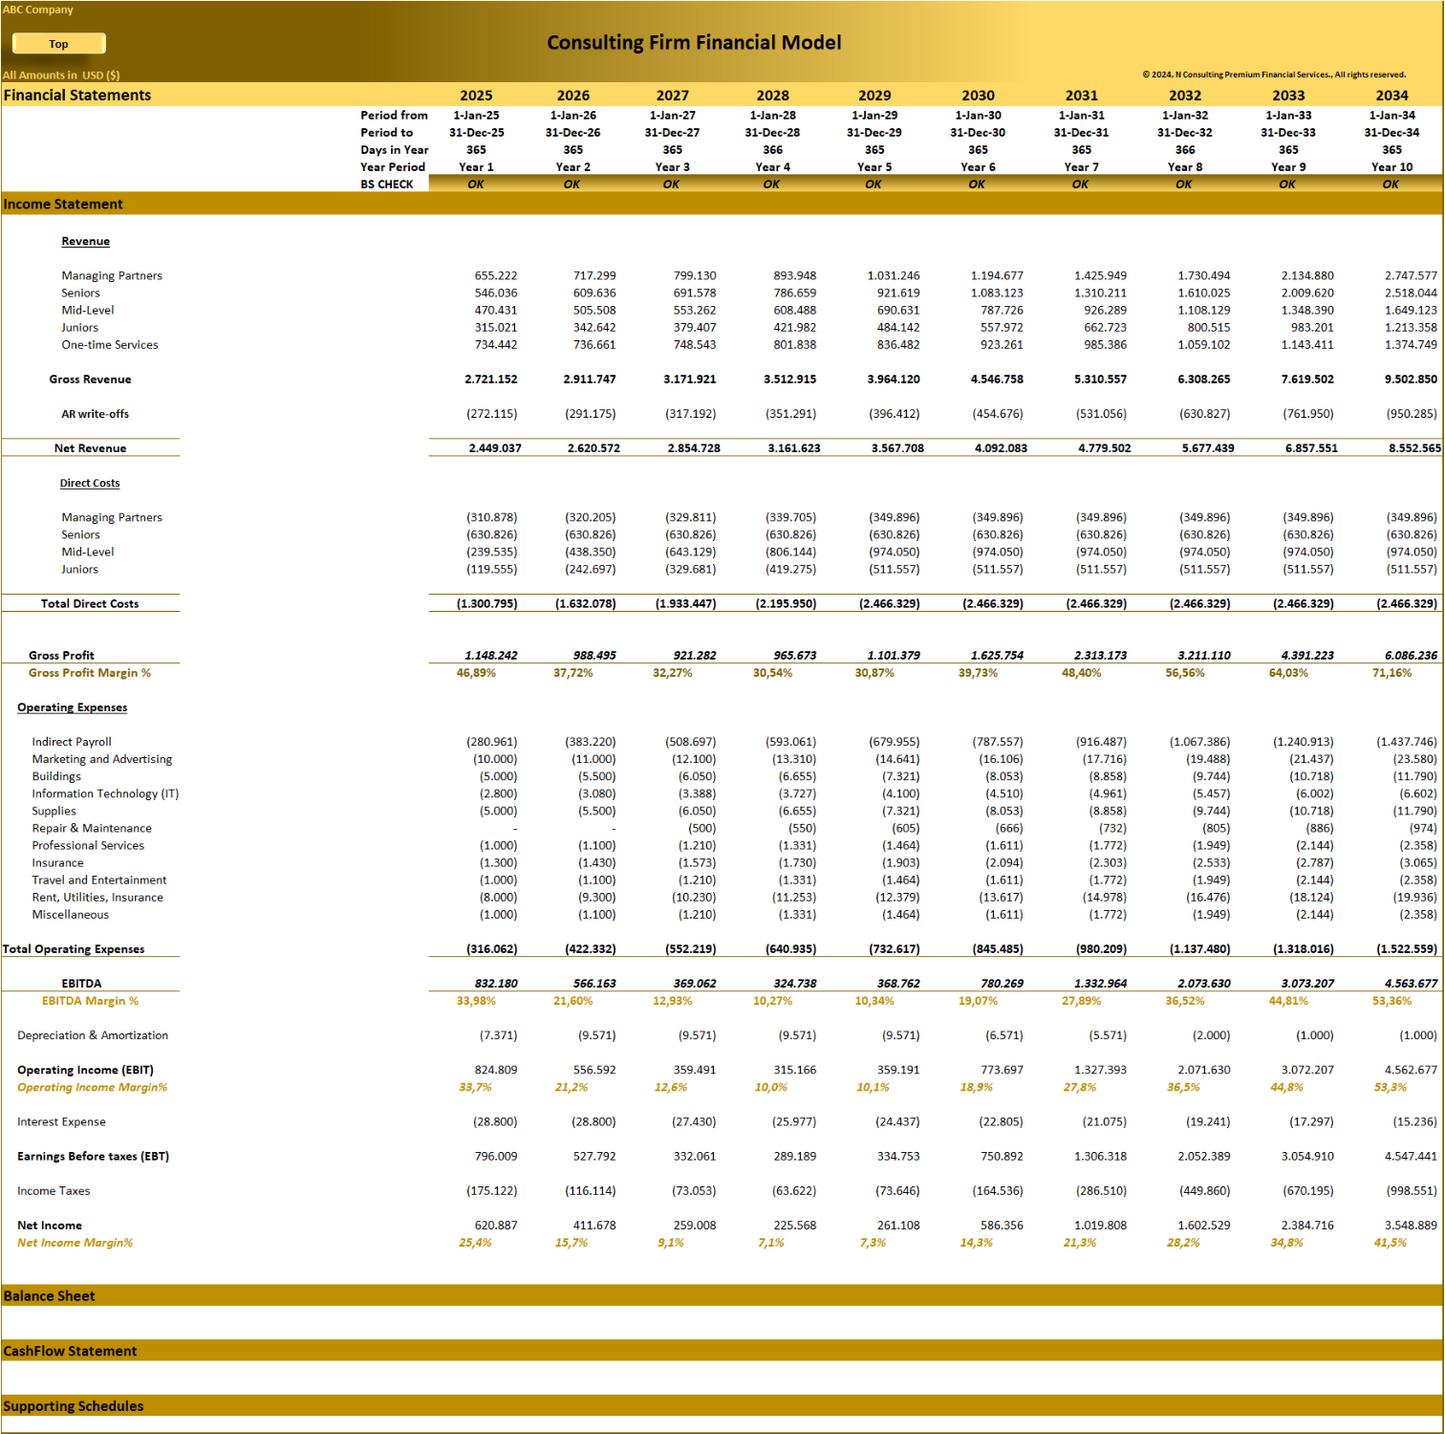Image resolution: width=1445 pixels, height=1434 pixels.
Task: Click the 31-Dec-29 period end cell
Action: pyautogui.click(x=875, y=133)
